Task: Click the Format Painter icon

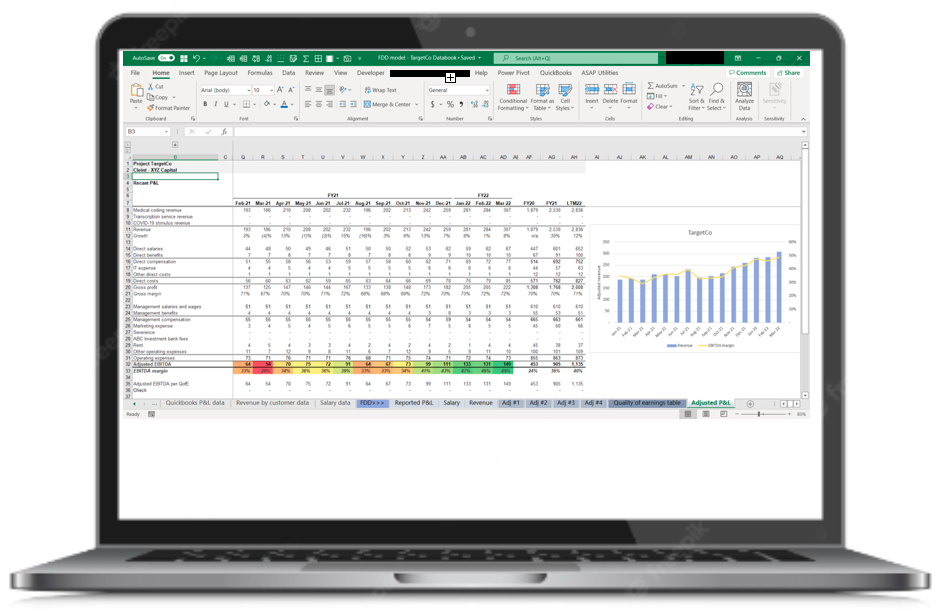Action: (x=169, y=108)
